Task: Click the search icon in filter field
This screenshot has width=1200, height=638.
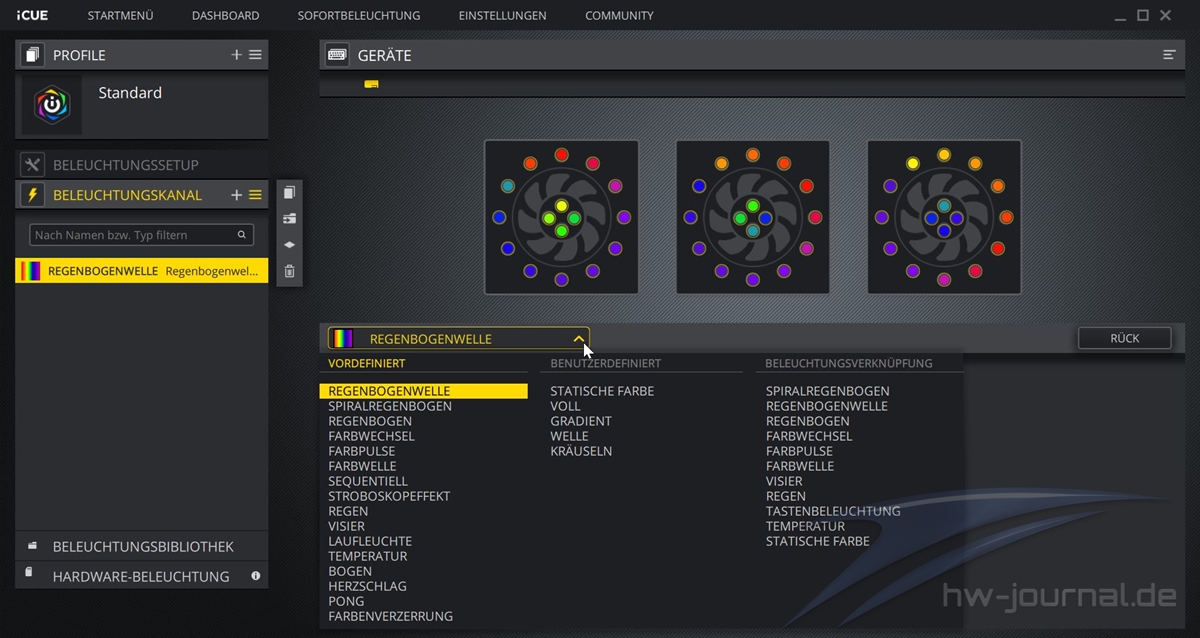Action: [242, 235]
